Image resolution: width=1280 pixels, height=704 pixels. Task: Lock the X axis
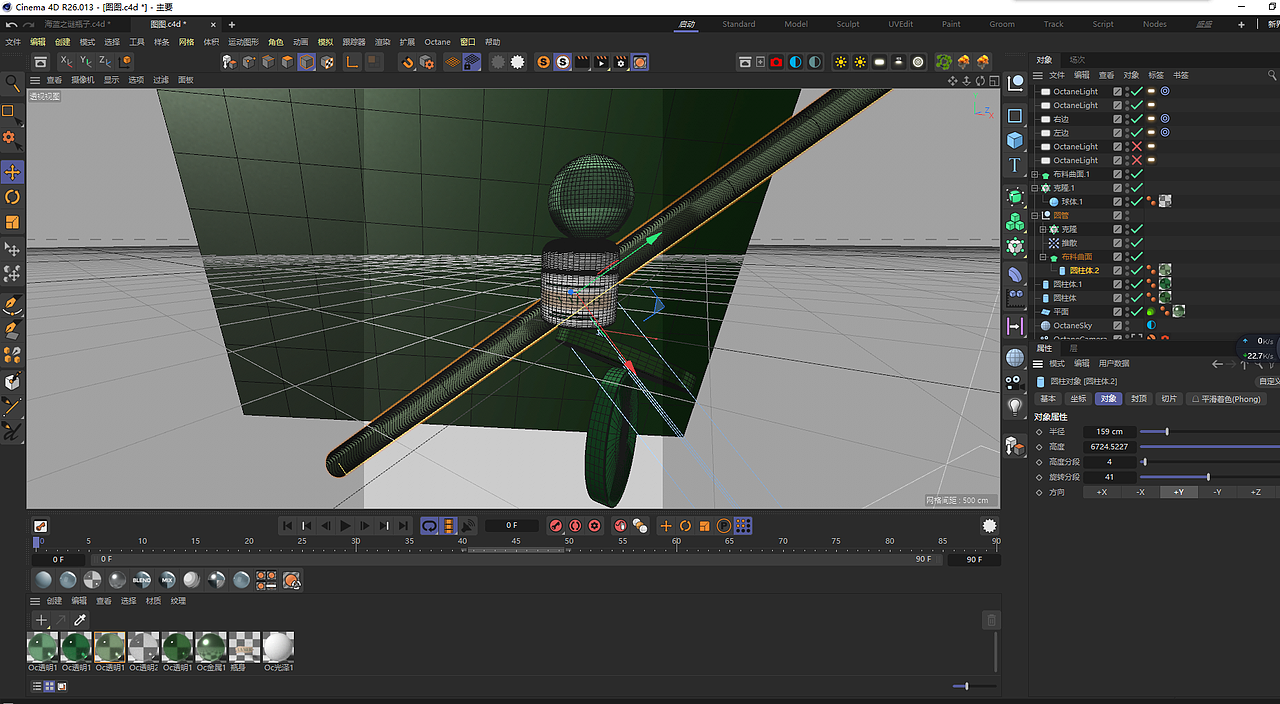(66, 62)
